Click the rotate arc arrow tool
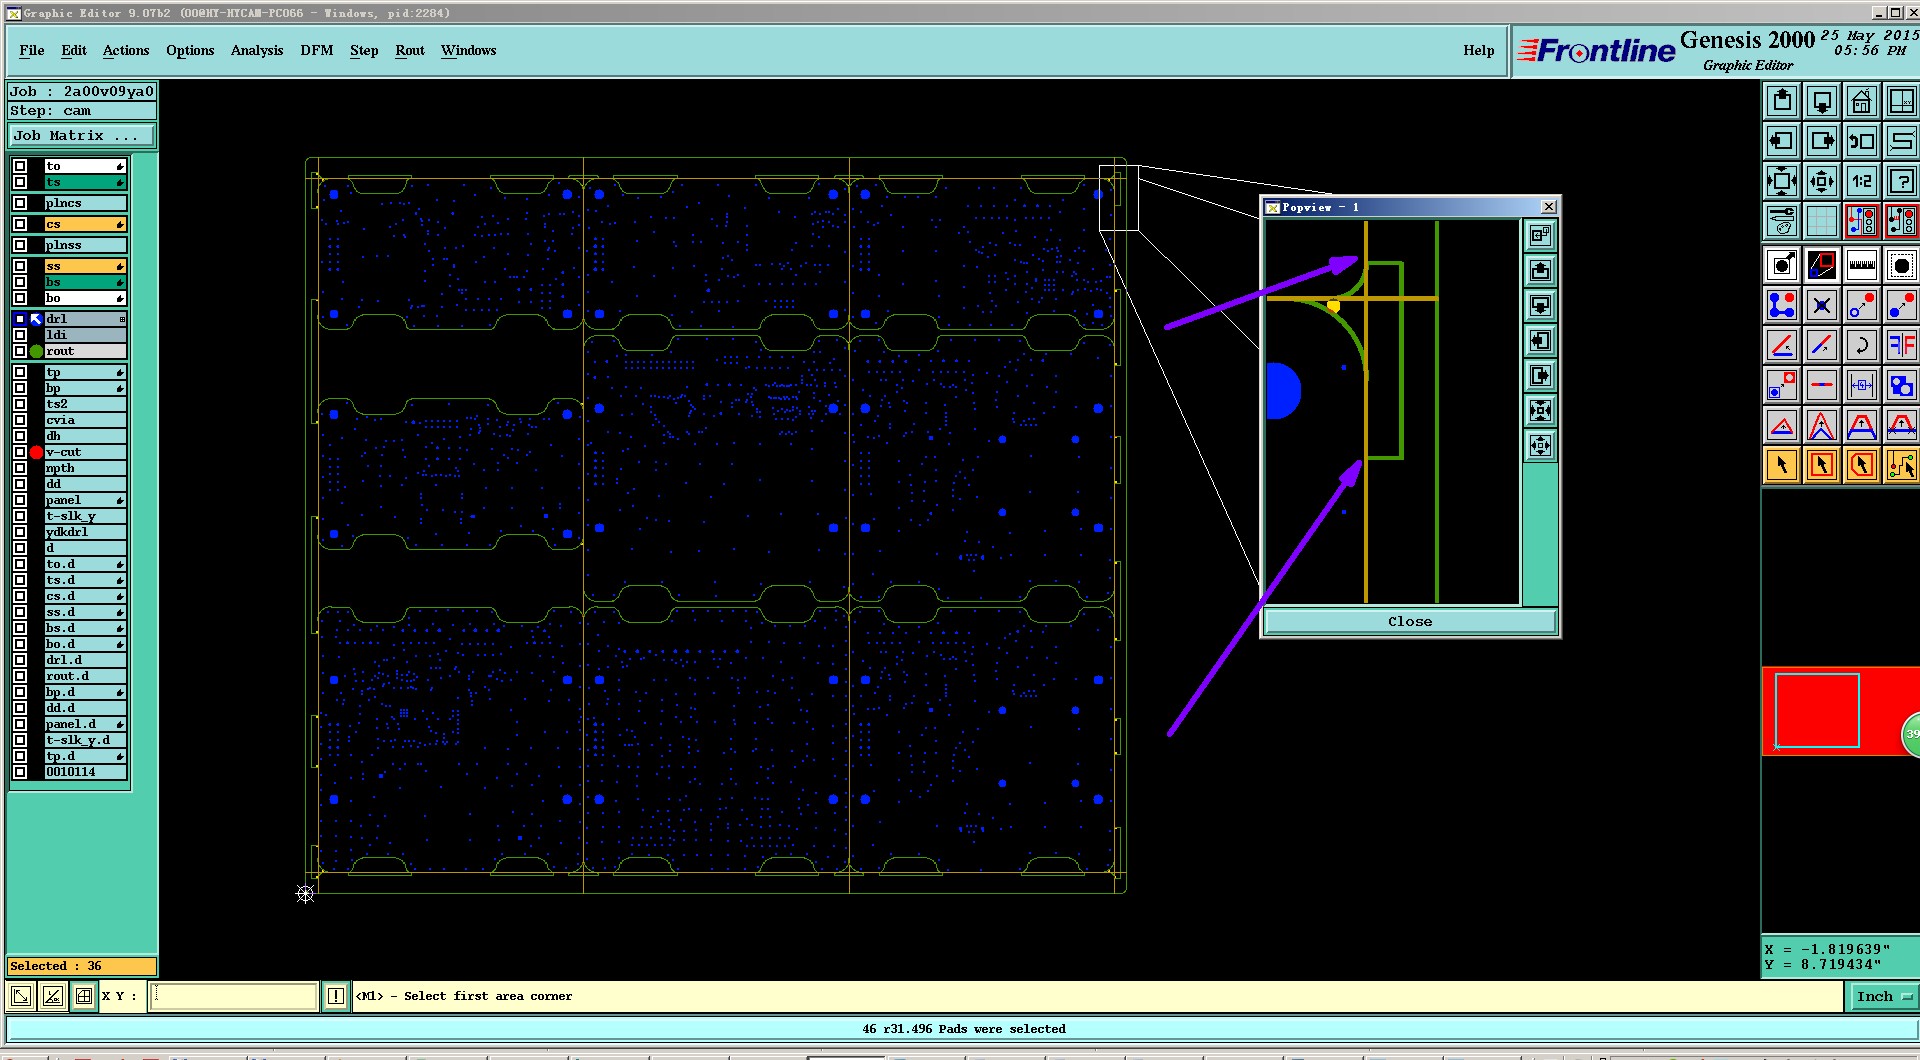 (x=1861, y=345)
